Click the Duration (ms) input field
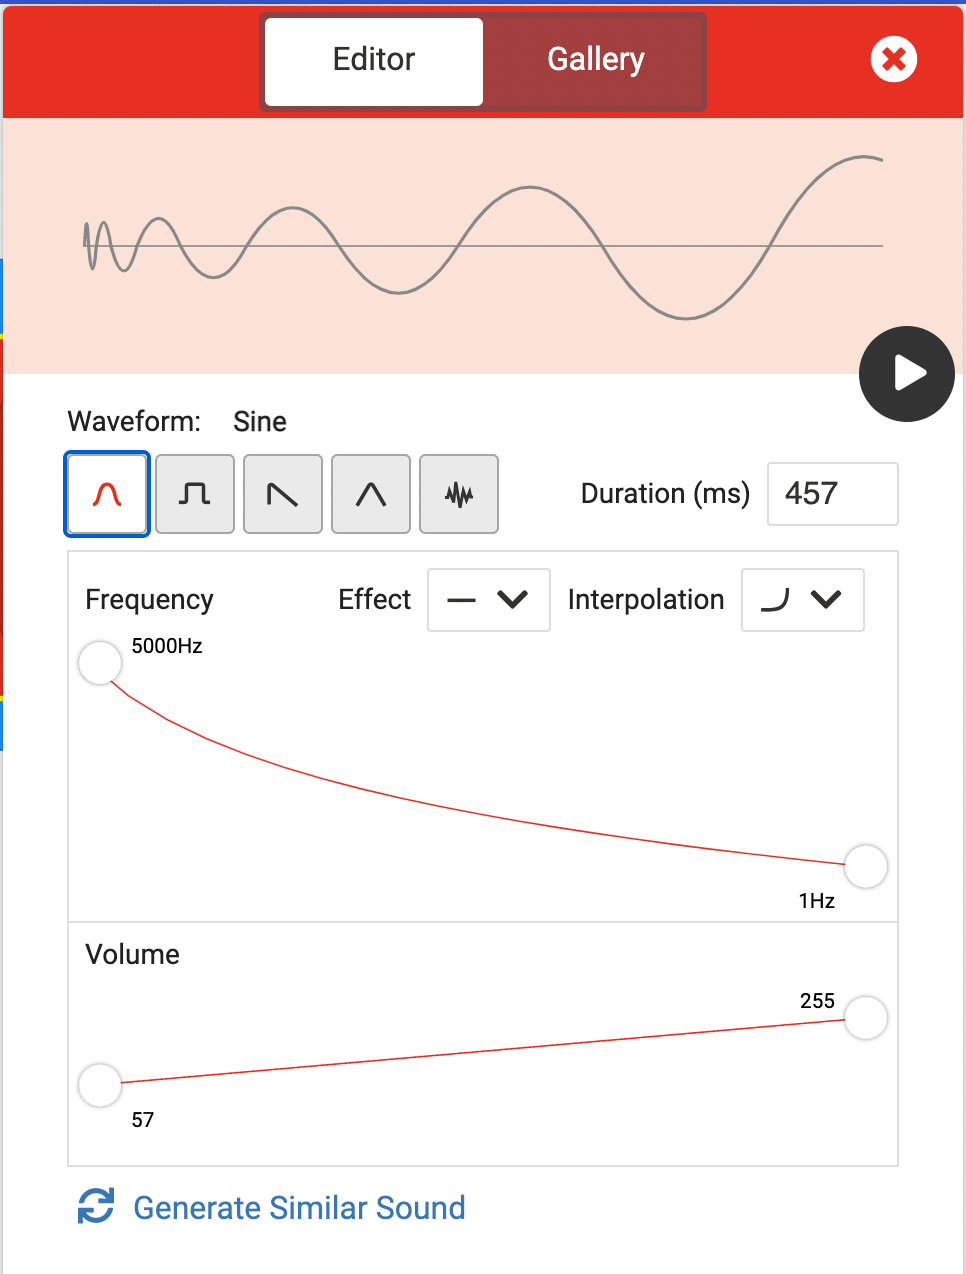 [x=833, y=494]
